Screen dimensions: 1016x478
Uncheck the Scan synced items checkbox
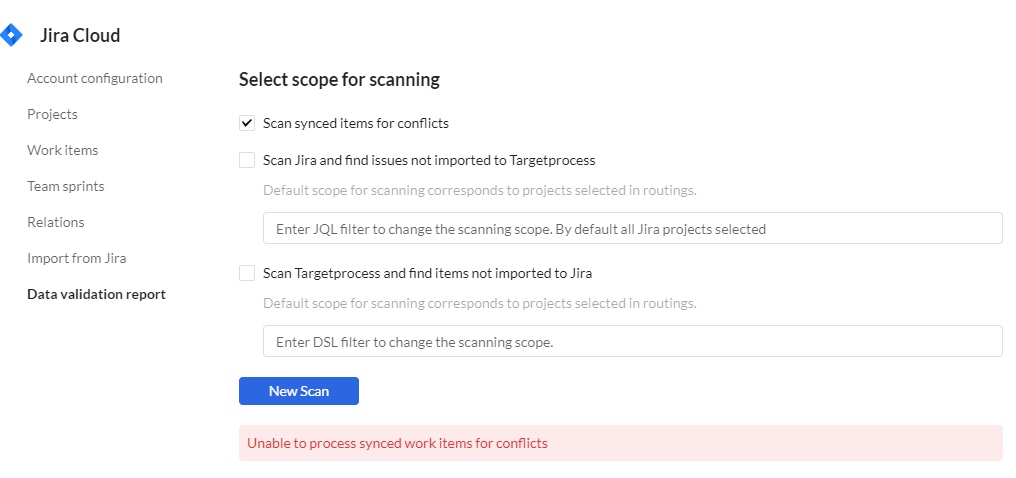pyautogui.click(x=247, y=124)
